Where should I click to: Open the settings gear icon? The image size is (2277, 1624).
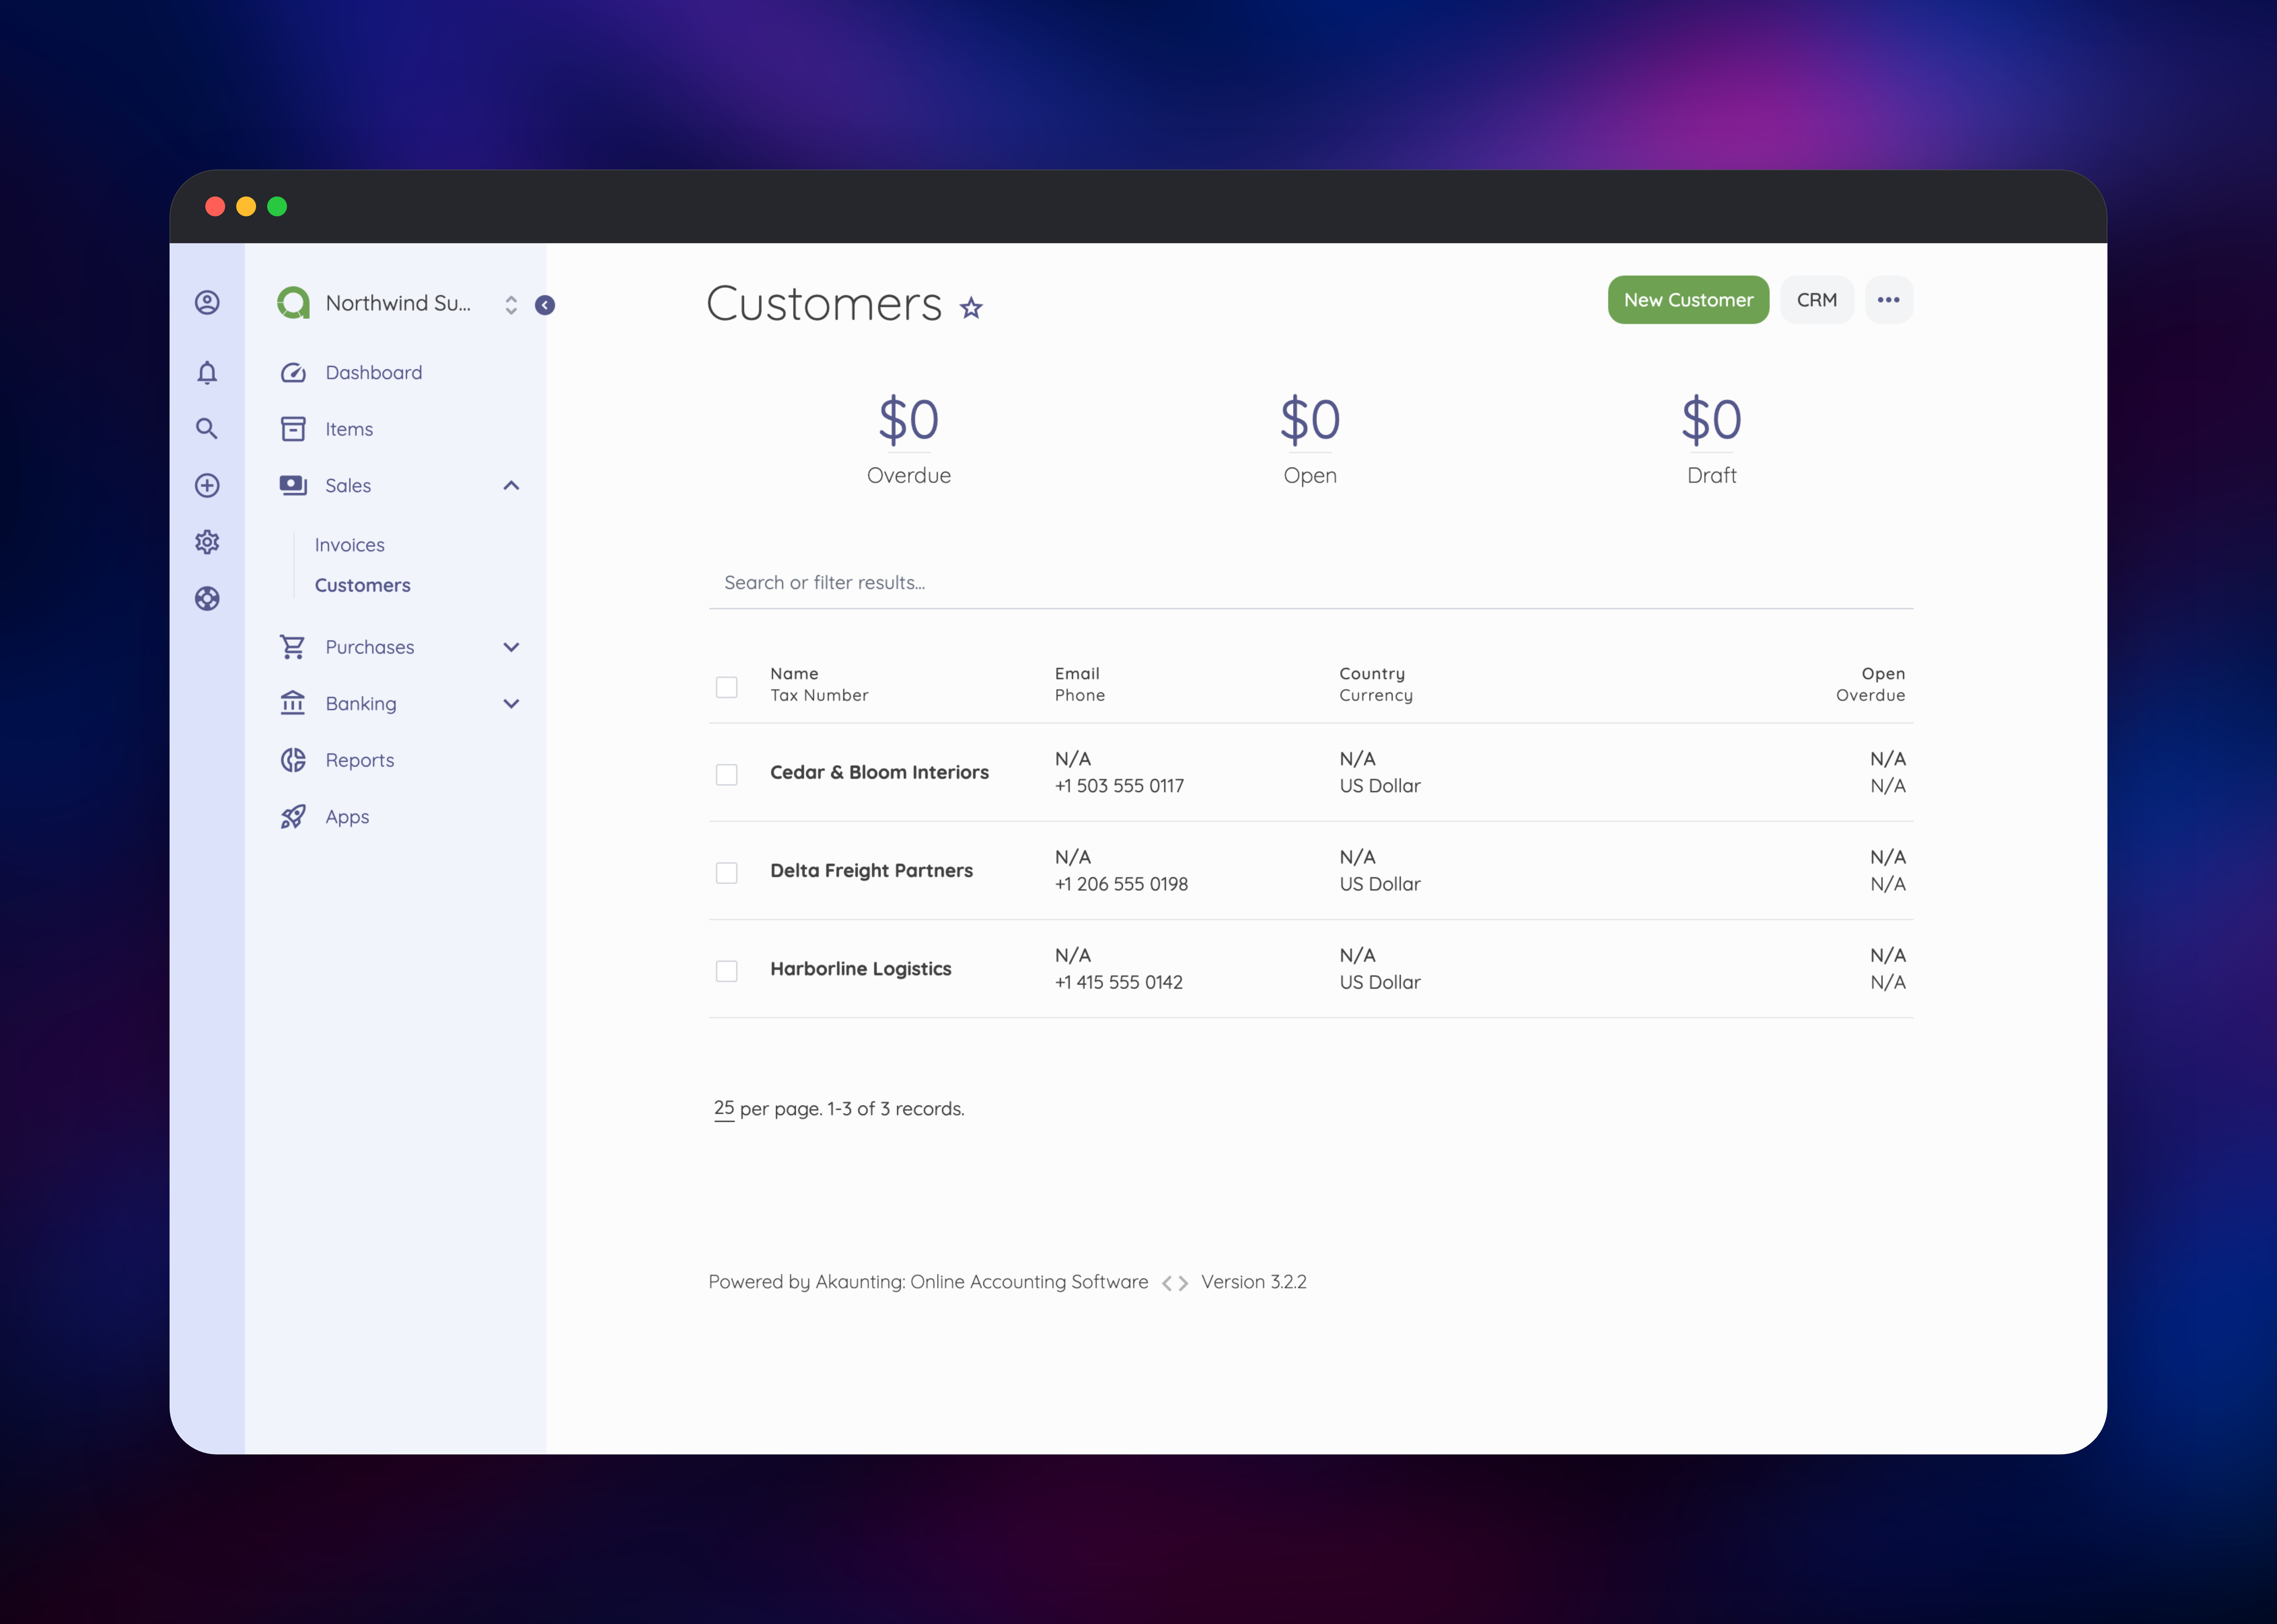[x=207, y=542]
